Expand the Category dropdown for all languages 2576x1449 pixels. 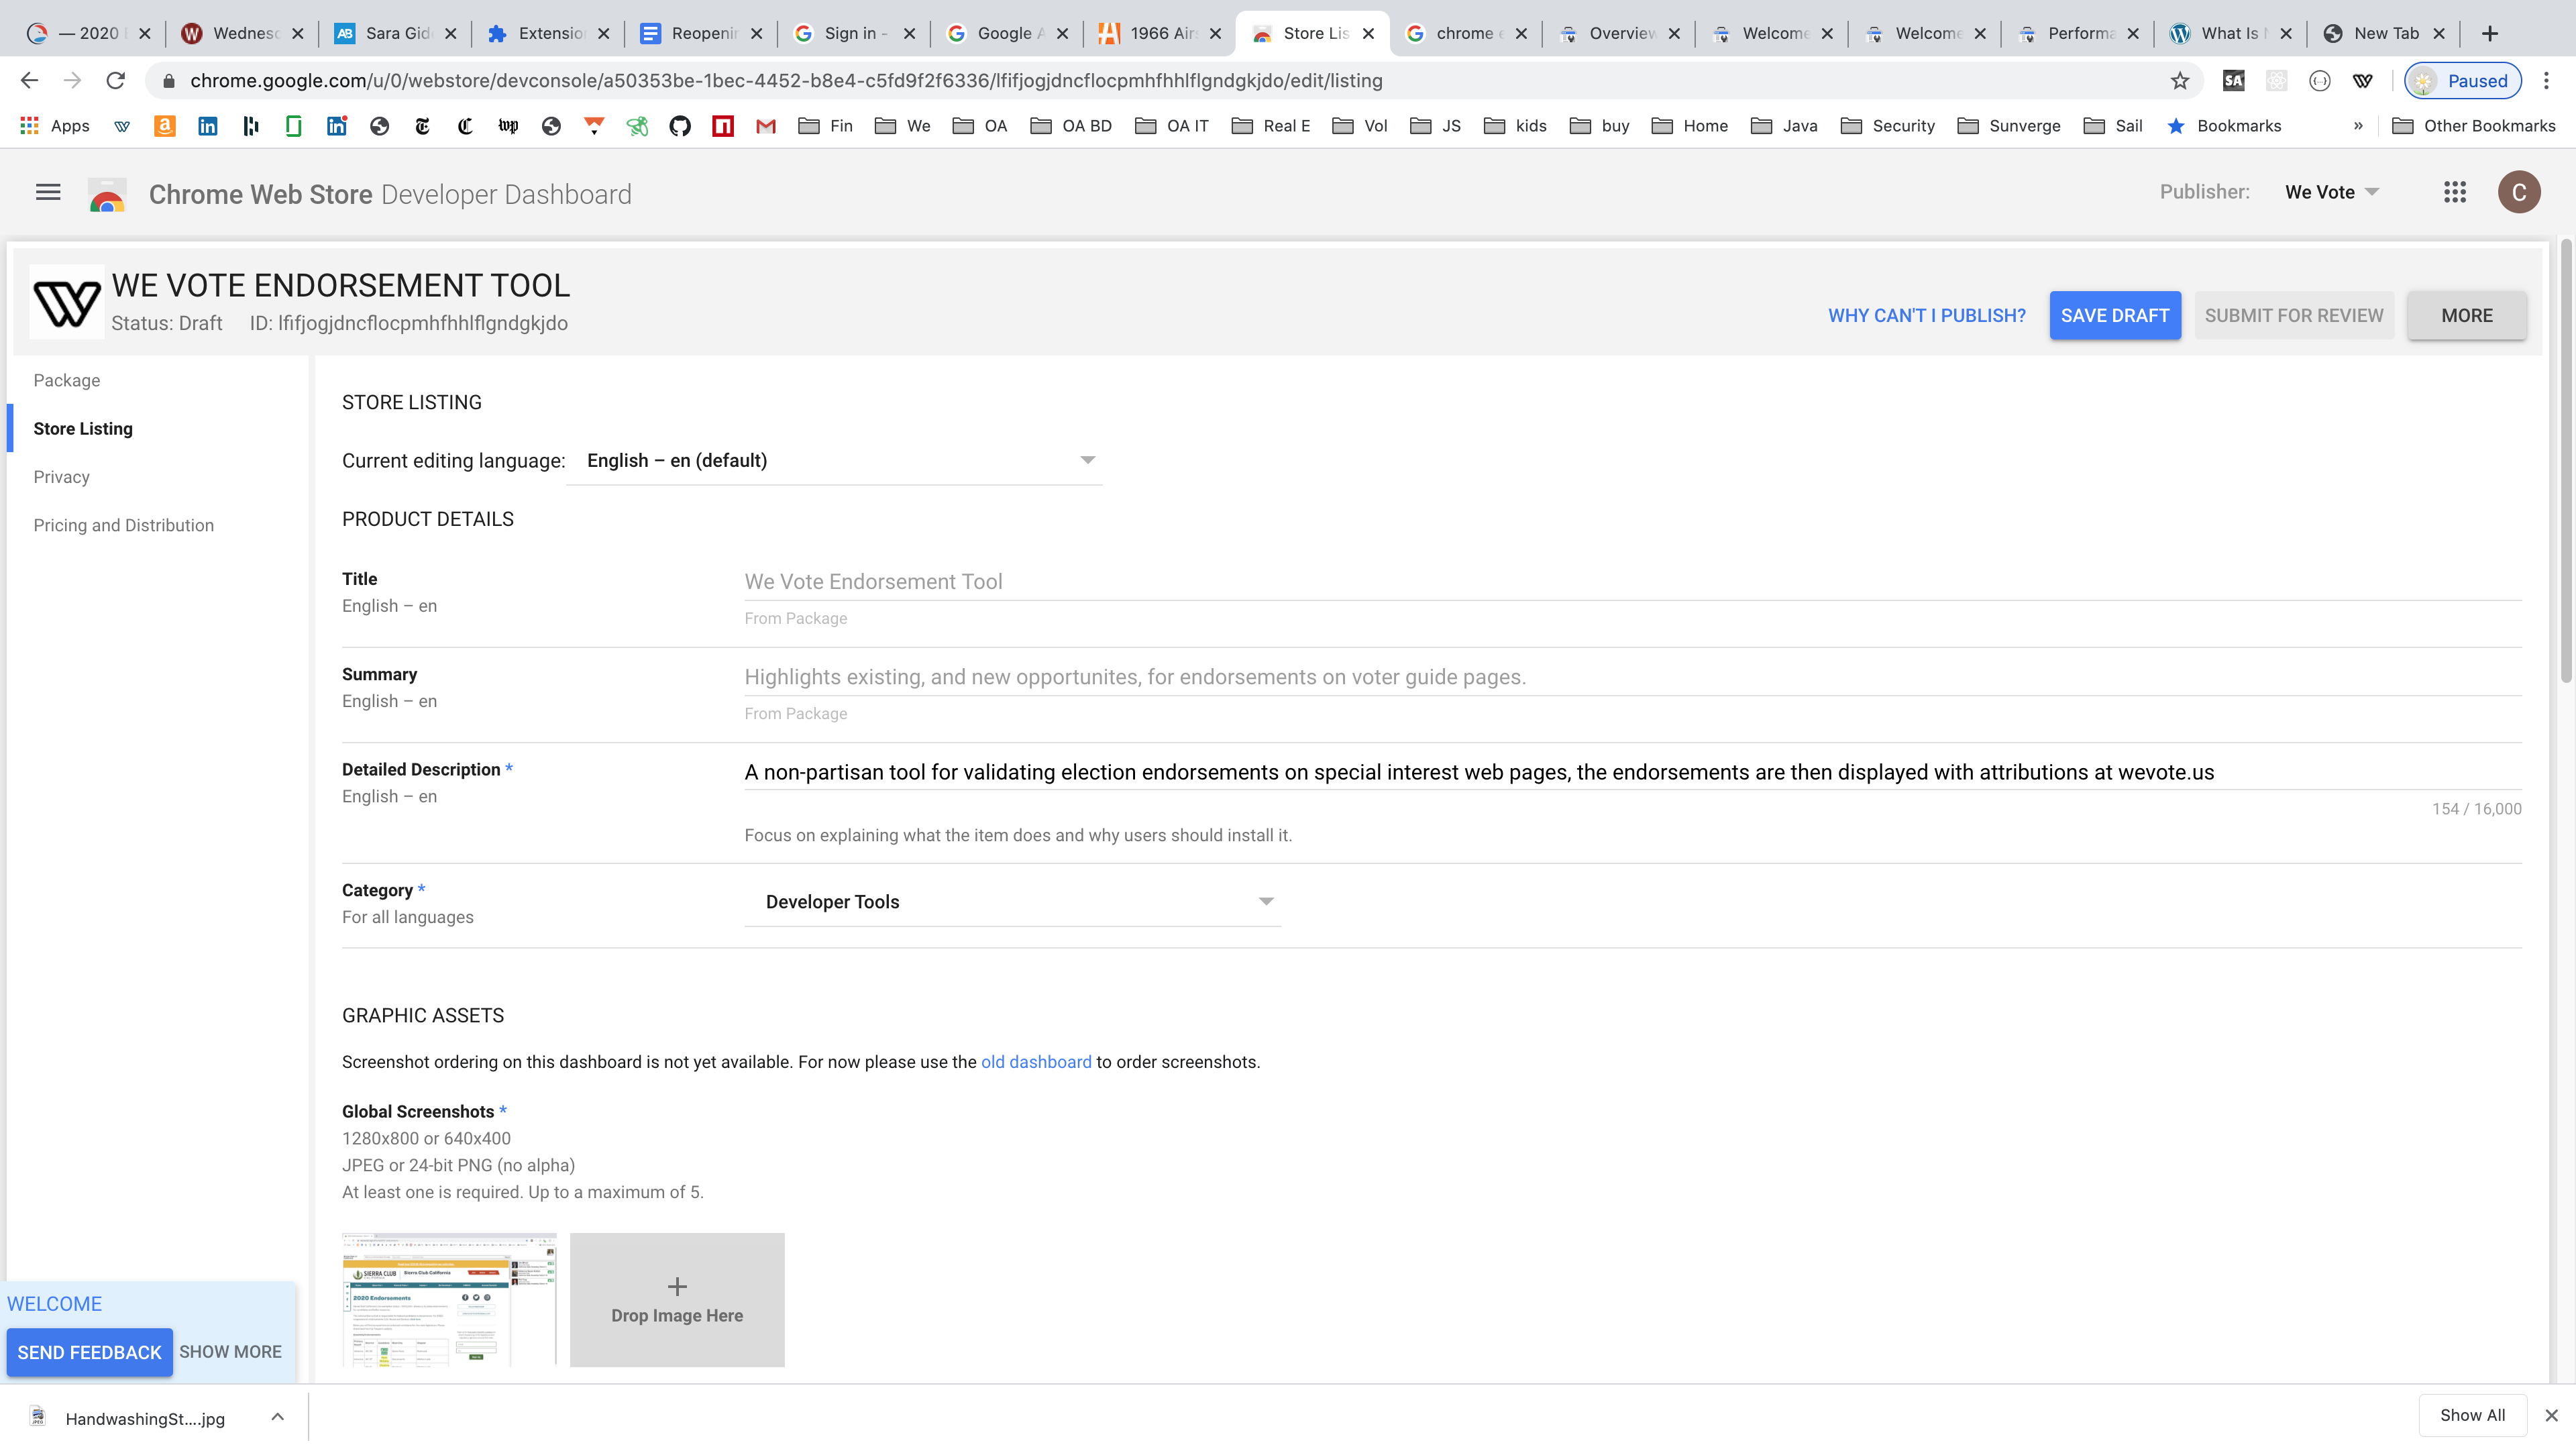click(x=1267, y=900)
